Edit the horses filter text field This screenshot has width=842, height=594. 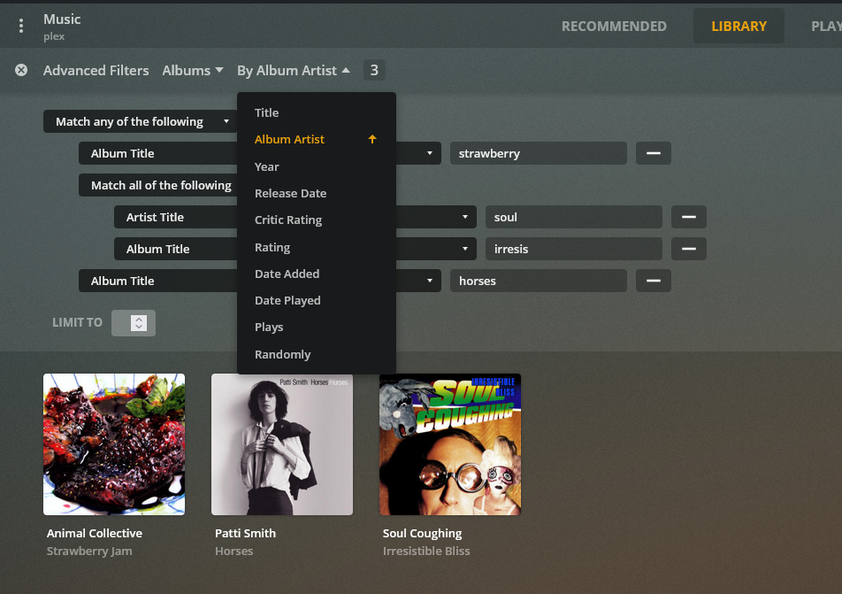[538, 280]
